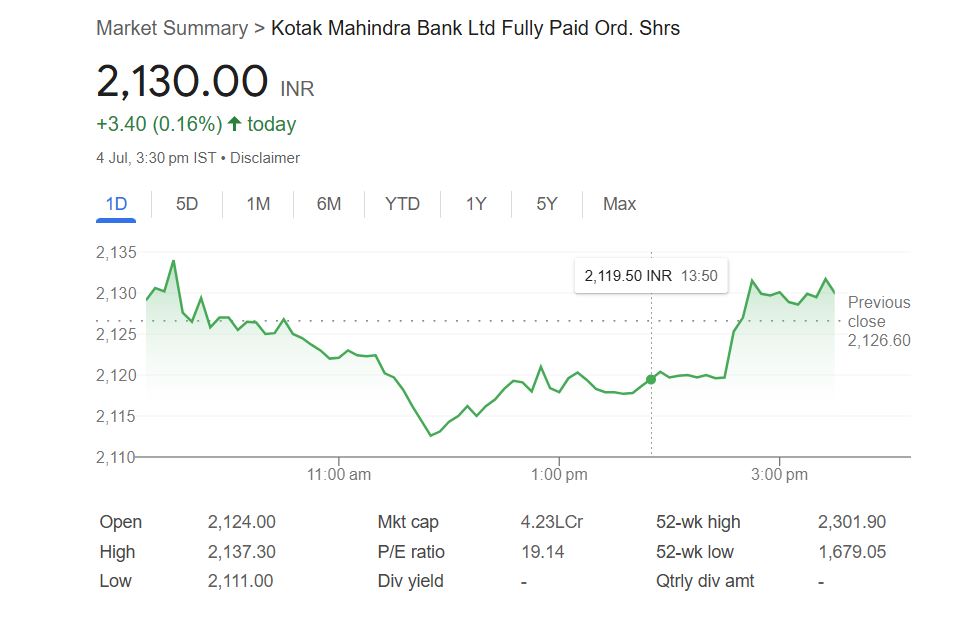Open the 1M chart range

coord(258,204)
